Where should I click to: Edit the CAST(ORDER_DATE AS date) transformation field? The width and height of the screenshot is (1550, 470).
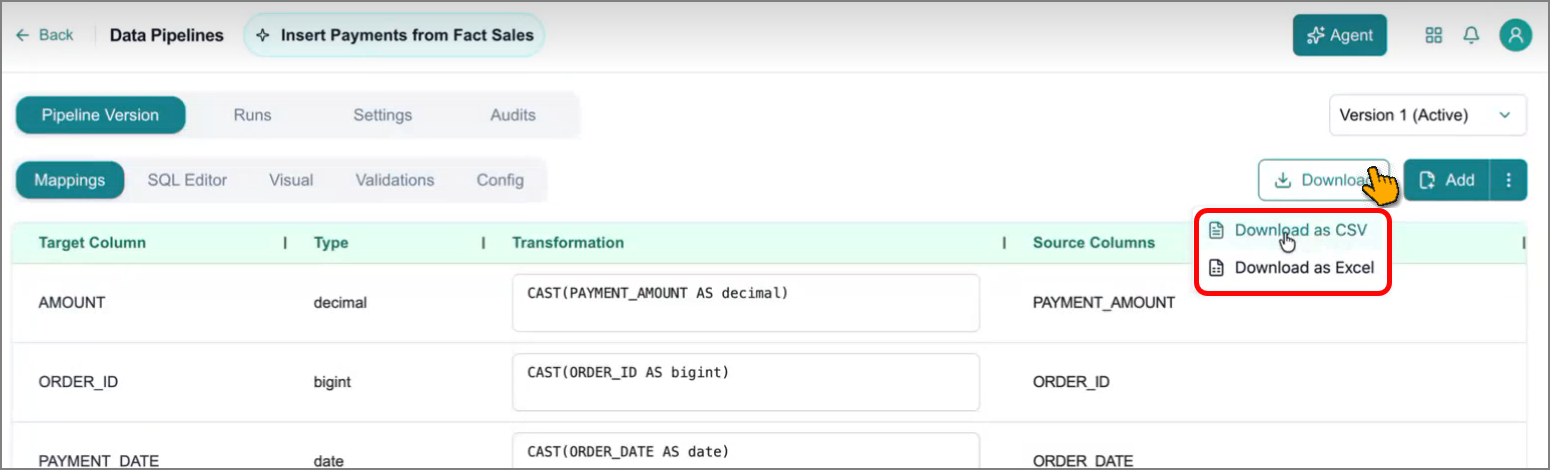746,450
